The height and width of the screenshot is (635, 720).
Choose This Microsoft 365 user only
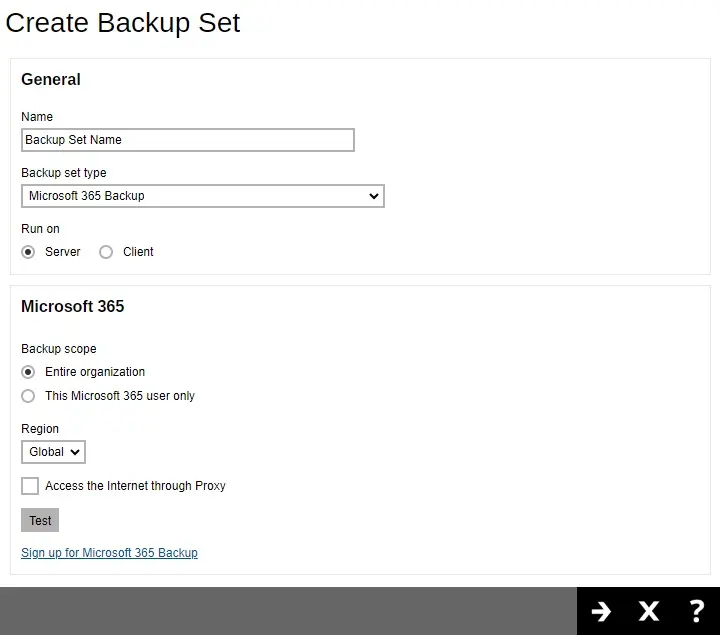click(28, 396)
